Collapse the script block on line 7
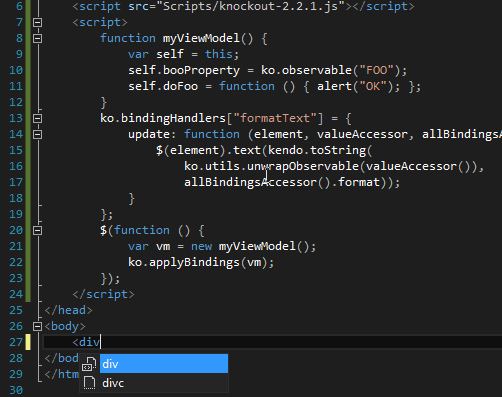This screenshot has width=502, height=397. (x=37, y=22)
